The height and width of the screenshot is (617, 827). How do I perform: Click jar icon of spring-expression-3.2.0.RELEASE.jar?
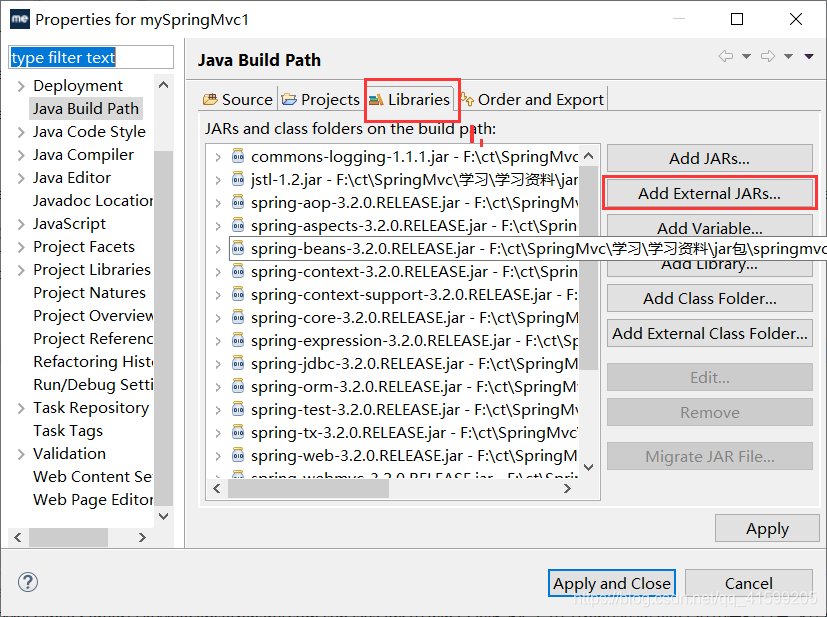click(238, 340)
